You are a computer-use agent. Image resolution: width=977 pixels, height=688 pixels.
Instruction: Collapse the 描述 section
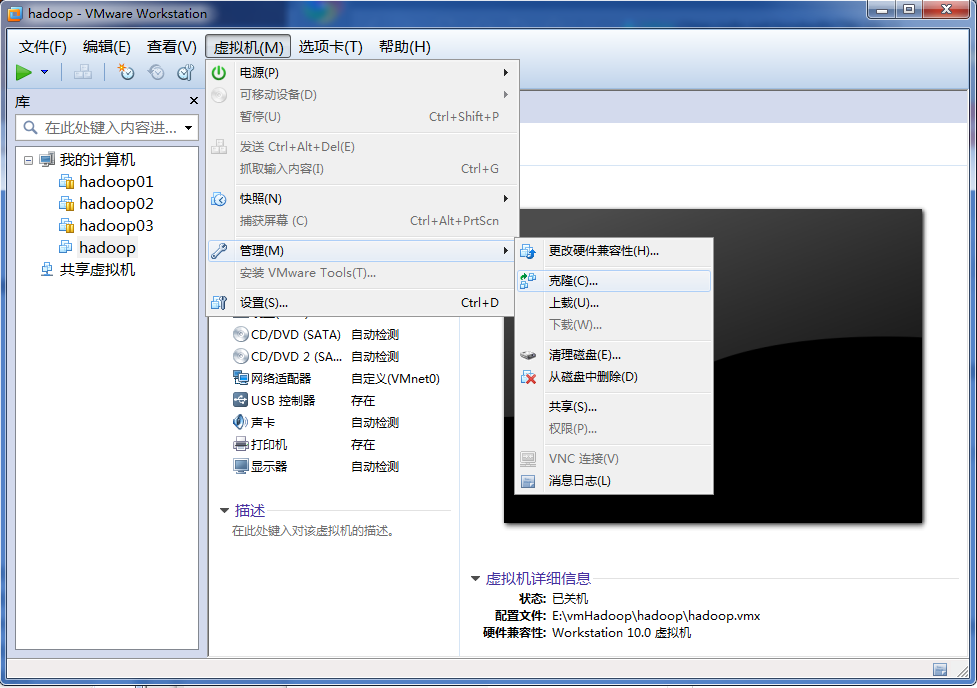click(224, 511)
